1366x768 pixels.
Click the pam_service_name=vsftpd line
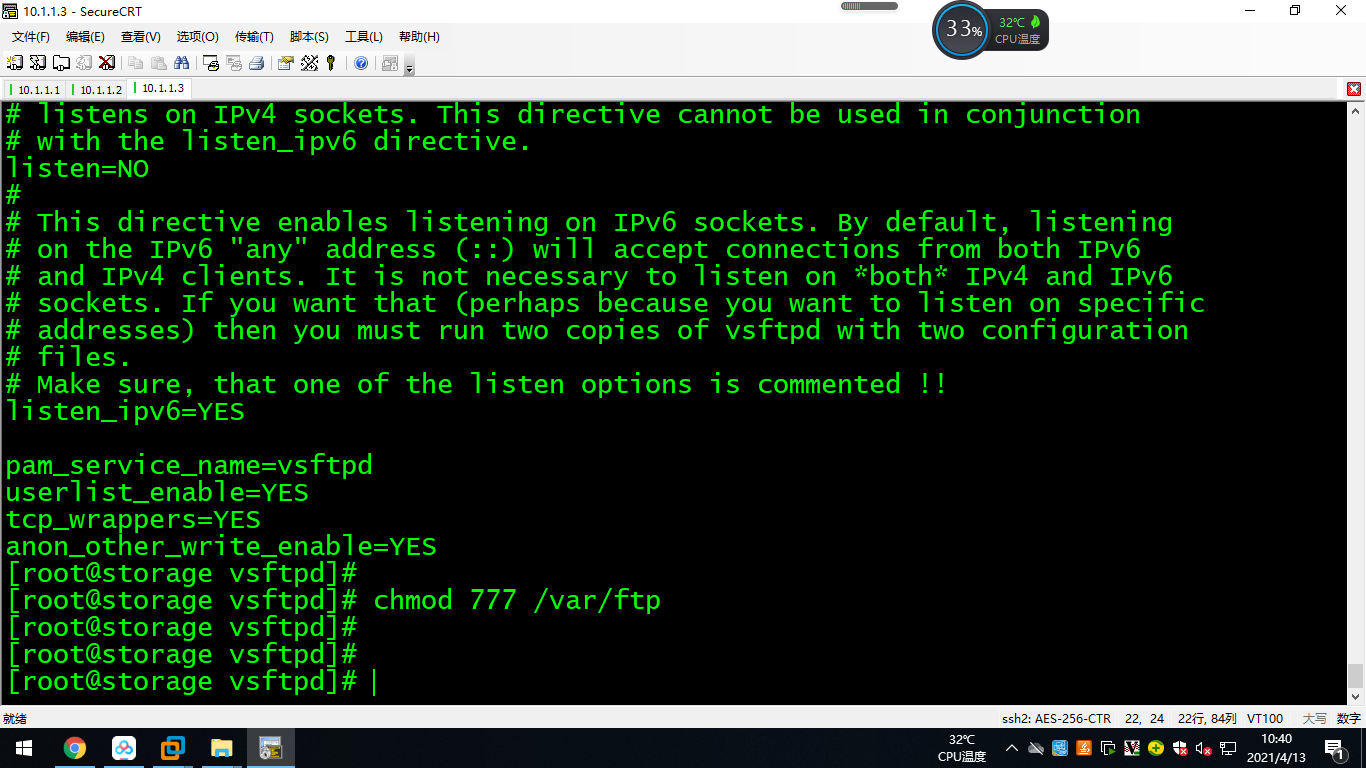(189, 465)
